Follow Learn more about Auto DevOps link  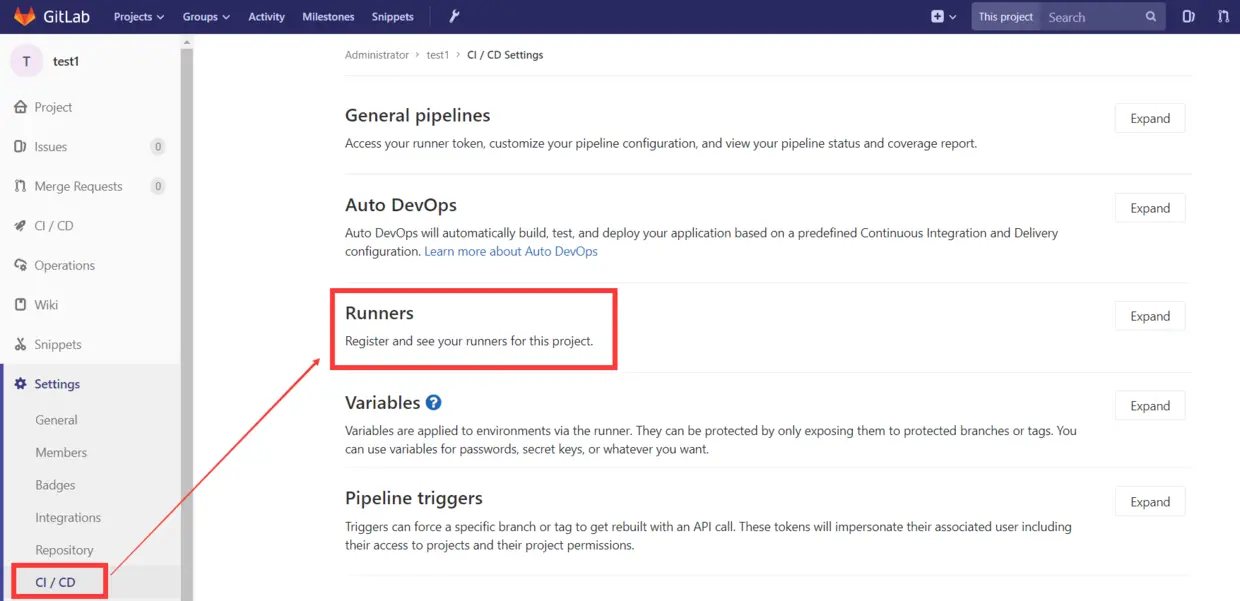coord(511,251)
